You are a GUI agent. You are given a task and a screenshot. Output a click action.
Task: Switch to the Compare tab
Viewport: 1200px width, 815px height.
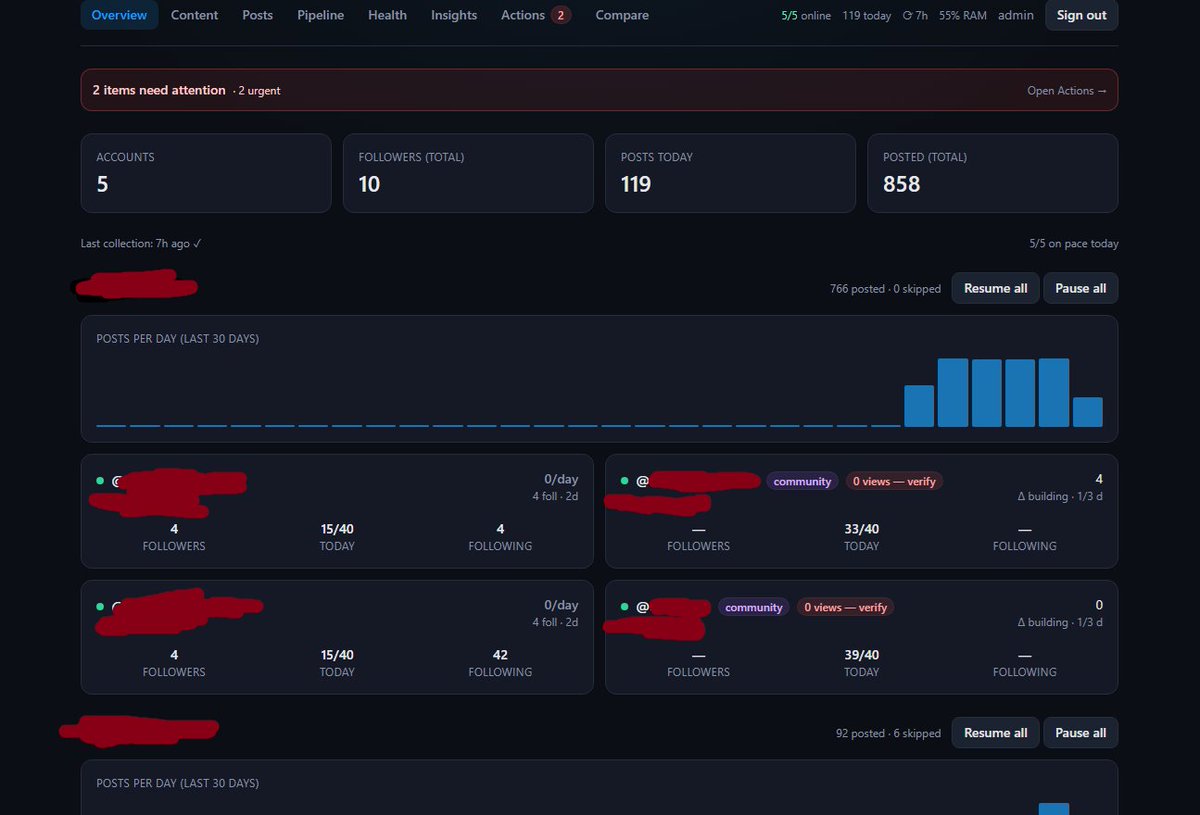point(622,15)
